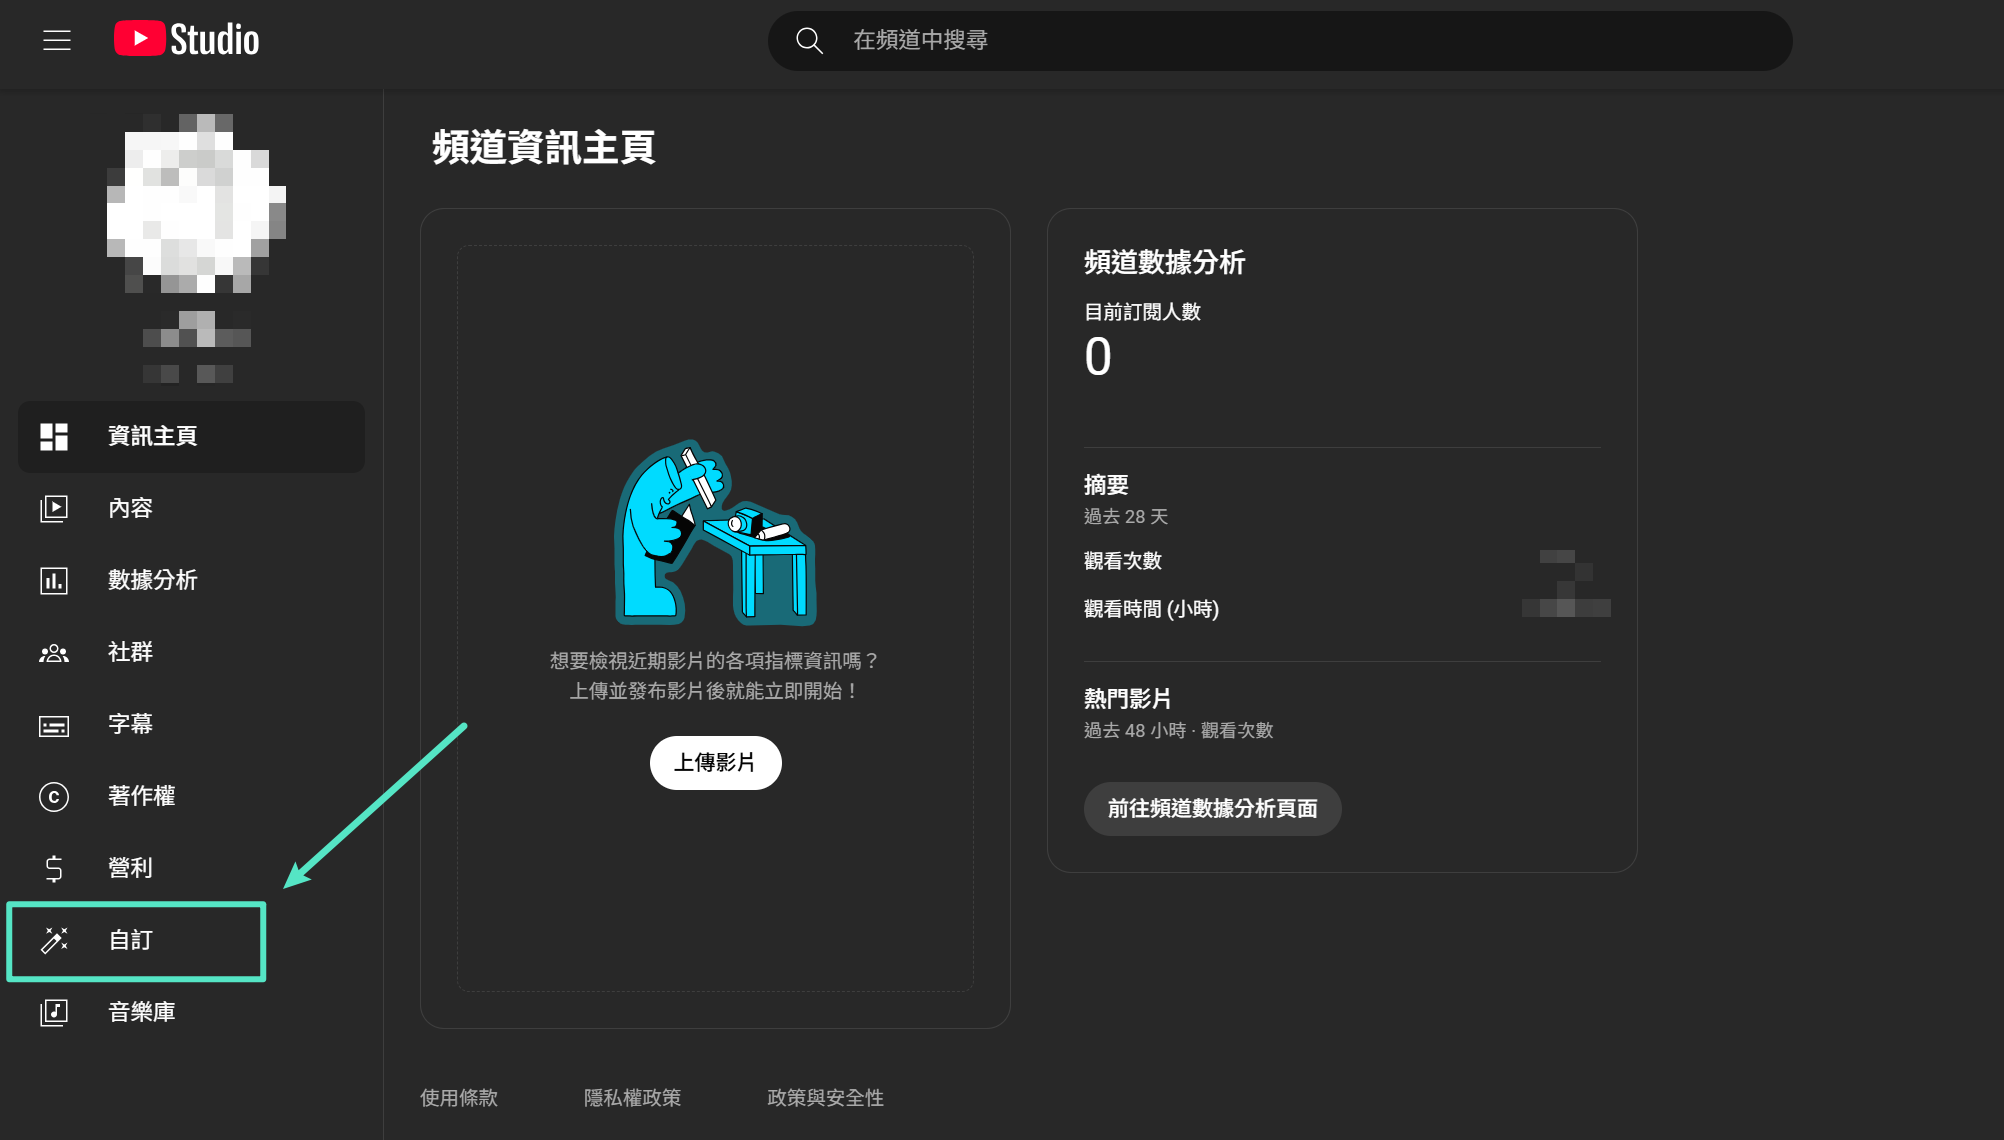Screen dimensions: 2004x1140
Task: Click the YouTube Studio logo
Action: 186,39
